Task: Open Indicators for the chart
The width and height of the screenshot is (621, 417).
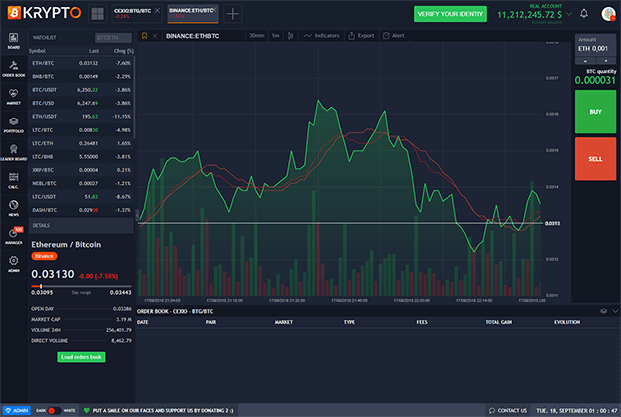Action: (x=322, y=36)
